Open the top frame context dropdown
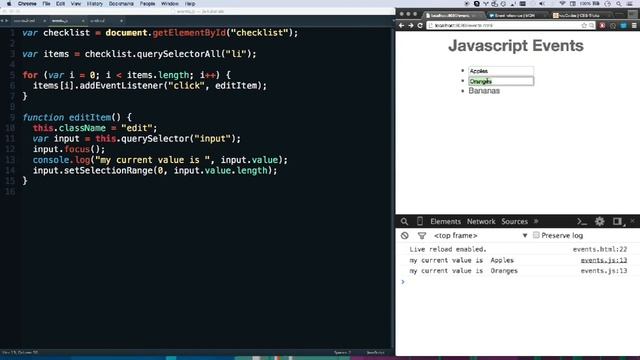The image size is (640, 360). tap(480, 236)
